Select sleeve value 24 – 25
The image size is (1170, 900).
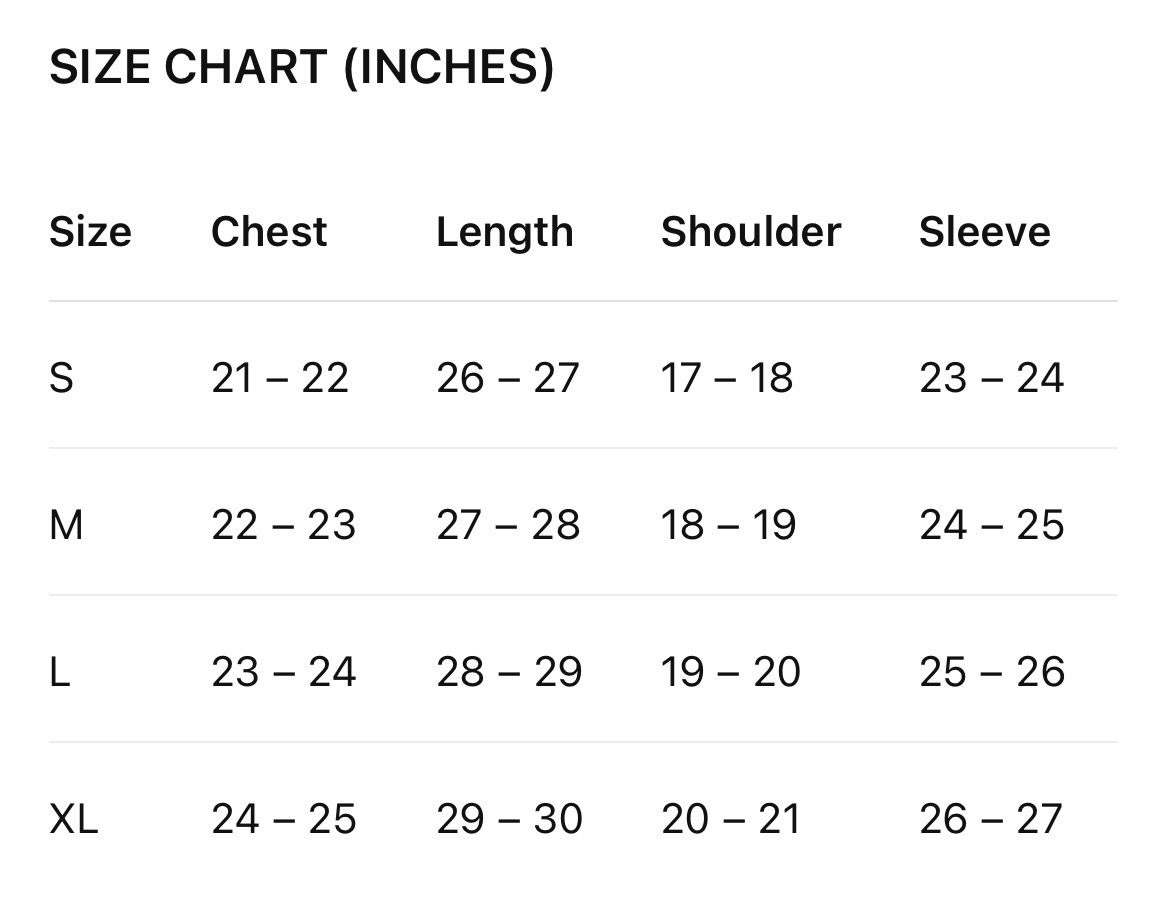point(991,525)
